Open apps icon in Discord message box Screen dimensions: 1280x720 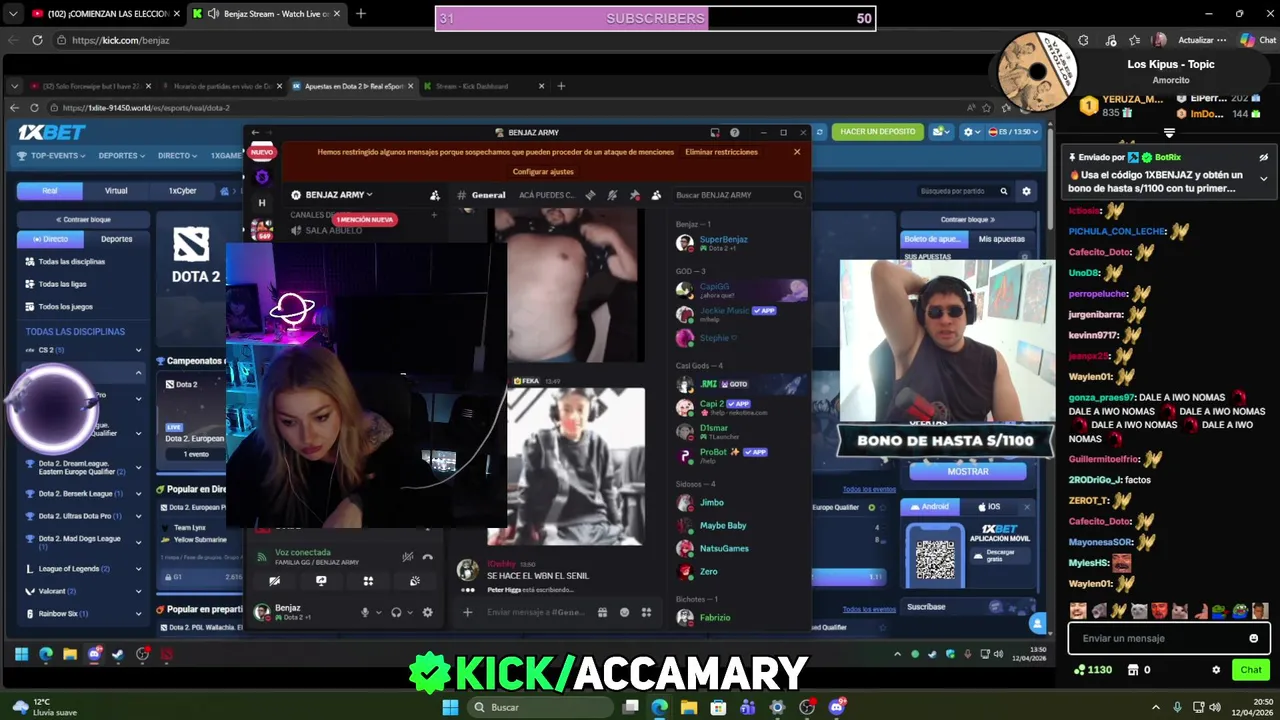pos(646,612)
